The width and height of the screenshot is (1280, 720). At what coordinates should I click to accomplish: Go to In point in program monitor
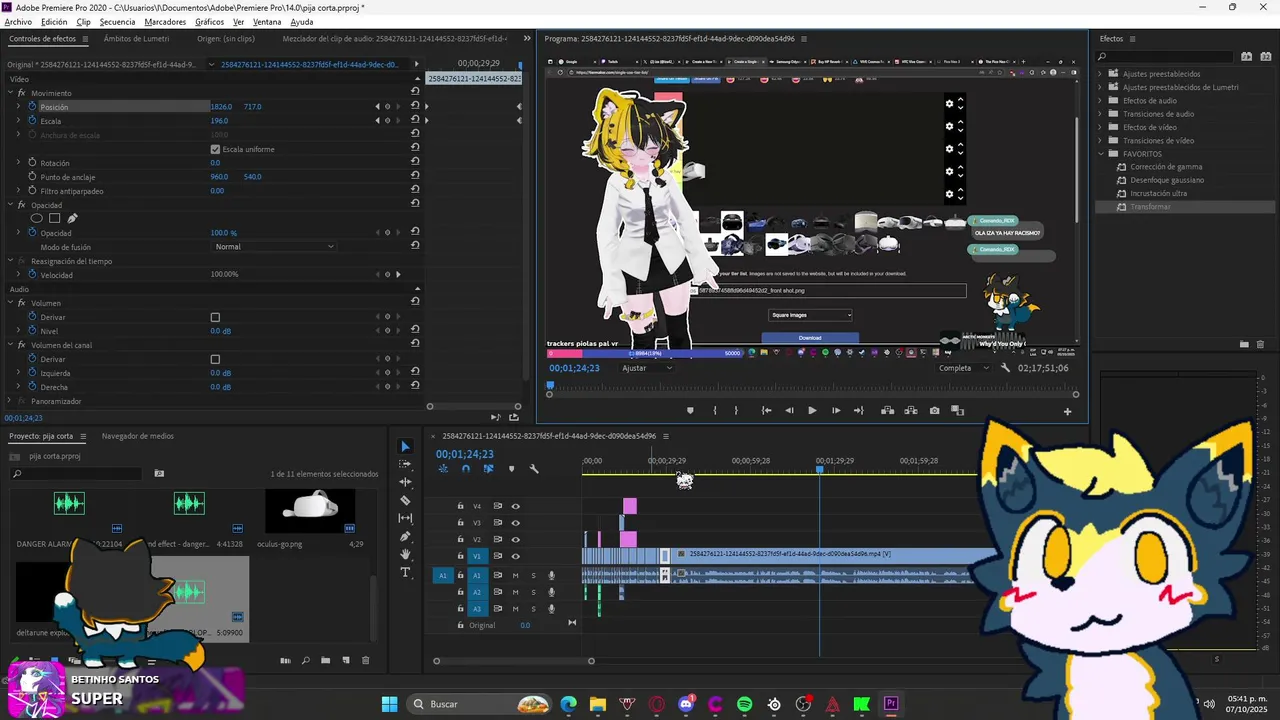(766, 411)
